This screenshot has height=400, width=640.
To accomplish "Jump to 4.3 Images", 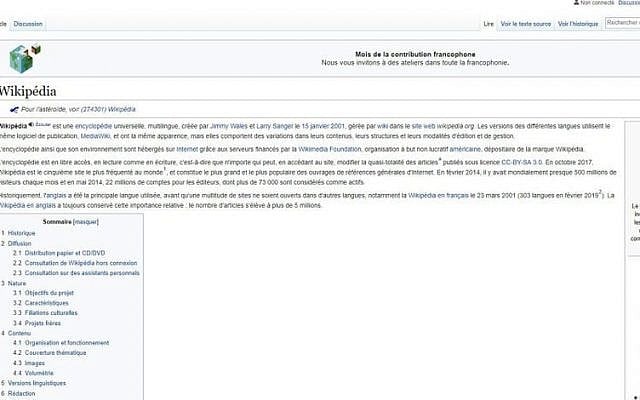I will (29, 363).
